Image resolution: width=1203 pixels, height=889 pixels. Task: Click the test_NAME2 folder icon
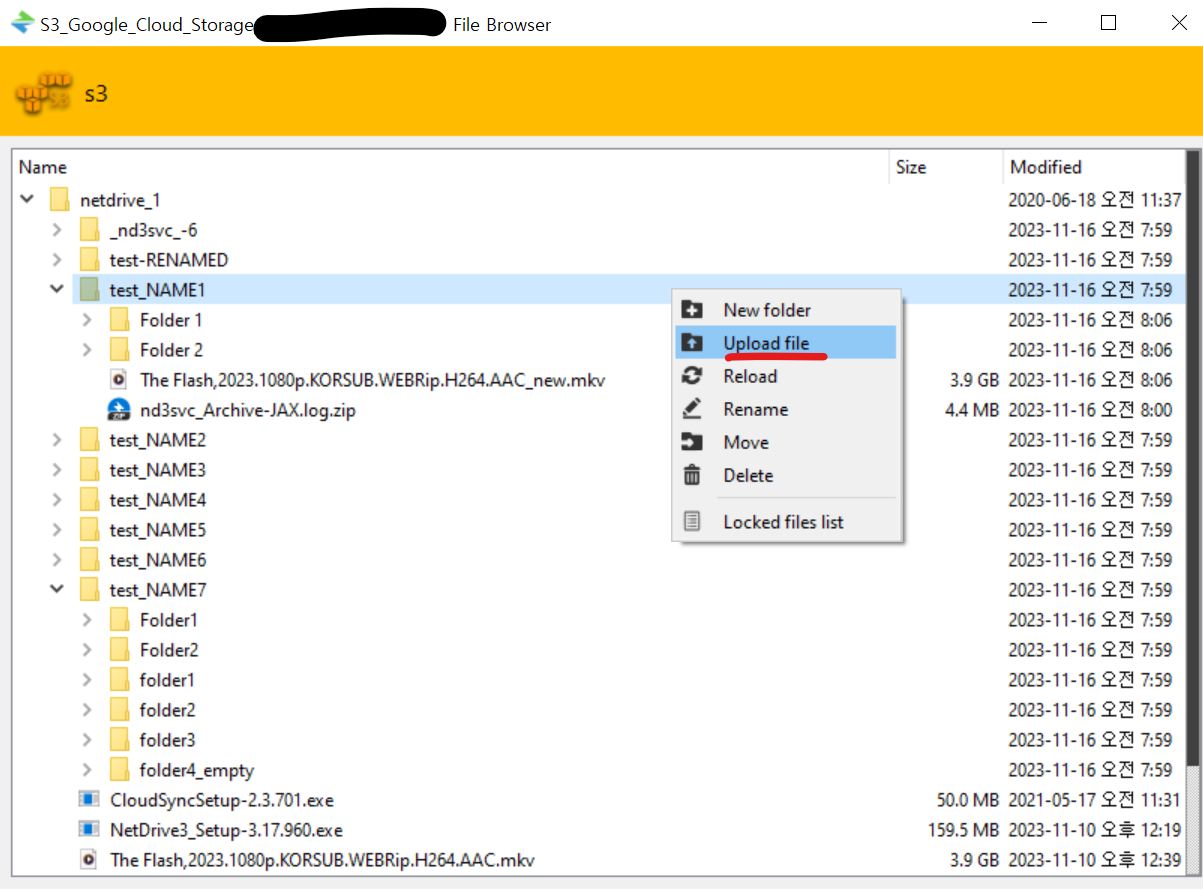click(x=90, y=440)
